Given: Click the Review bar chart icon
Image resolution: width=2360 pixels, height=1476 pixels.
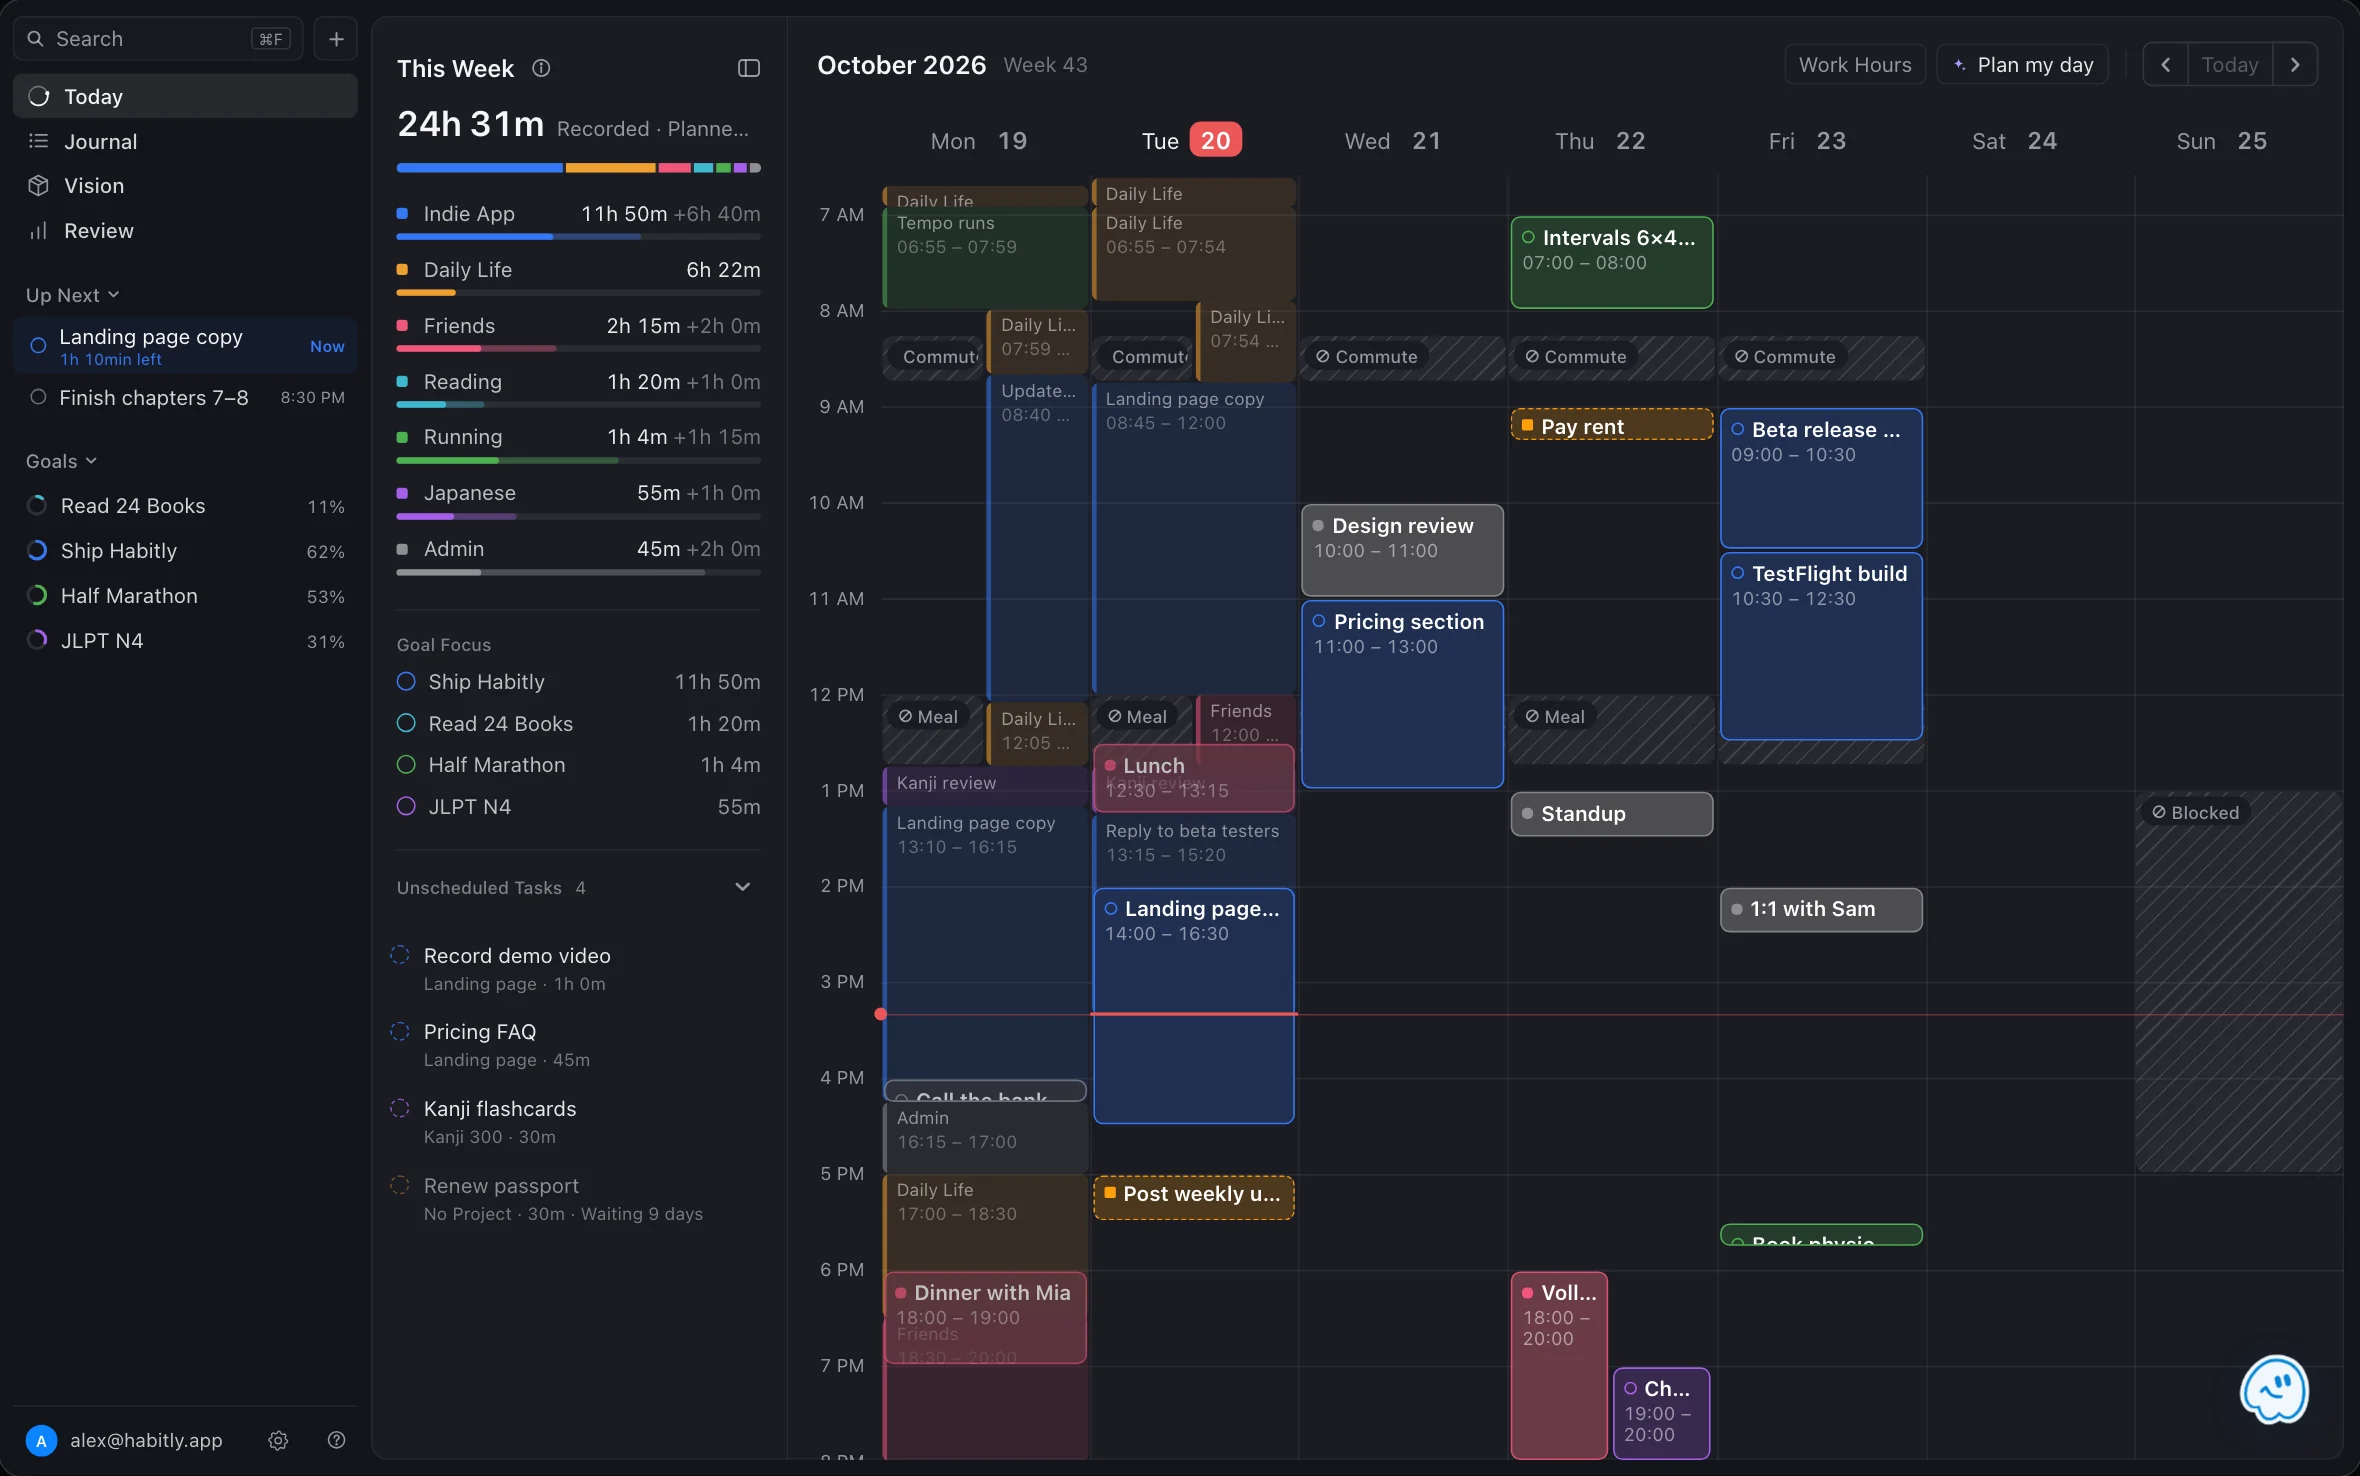Looking at the screenshot, I should click(x=38, y=231).
